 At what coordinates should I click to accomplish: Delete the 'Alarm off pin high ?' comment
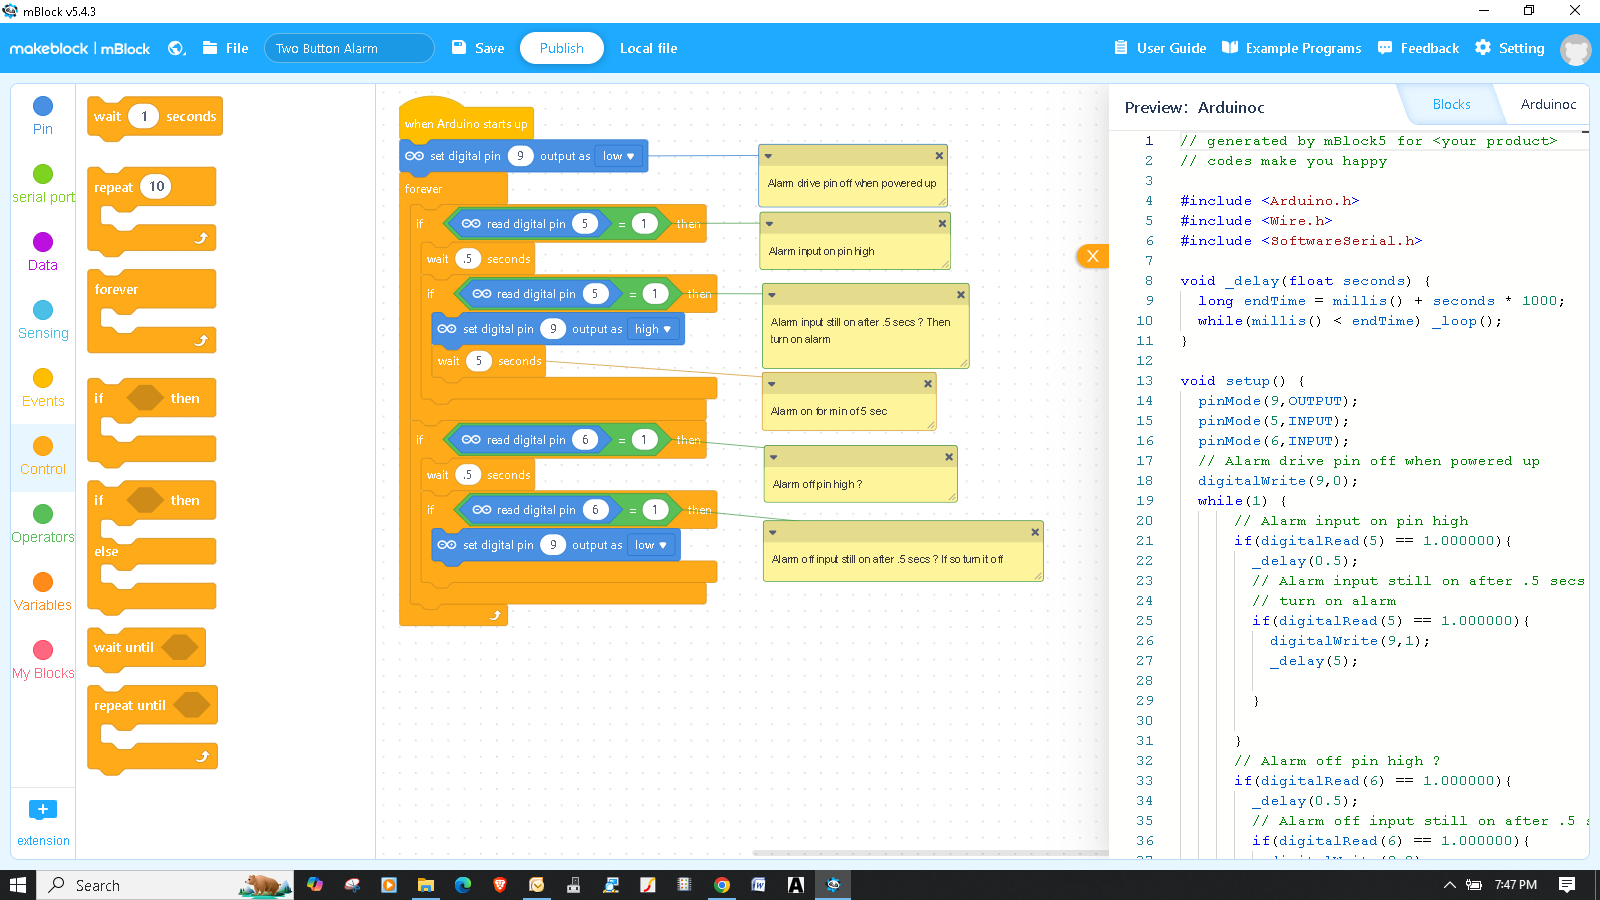[949, 457]
